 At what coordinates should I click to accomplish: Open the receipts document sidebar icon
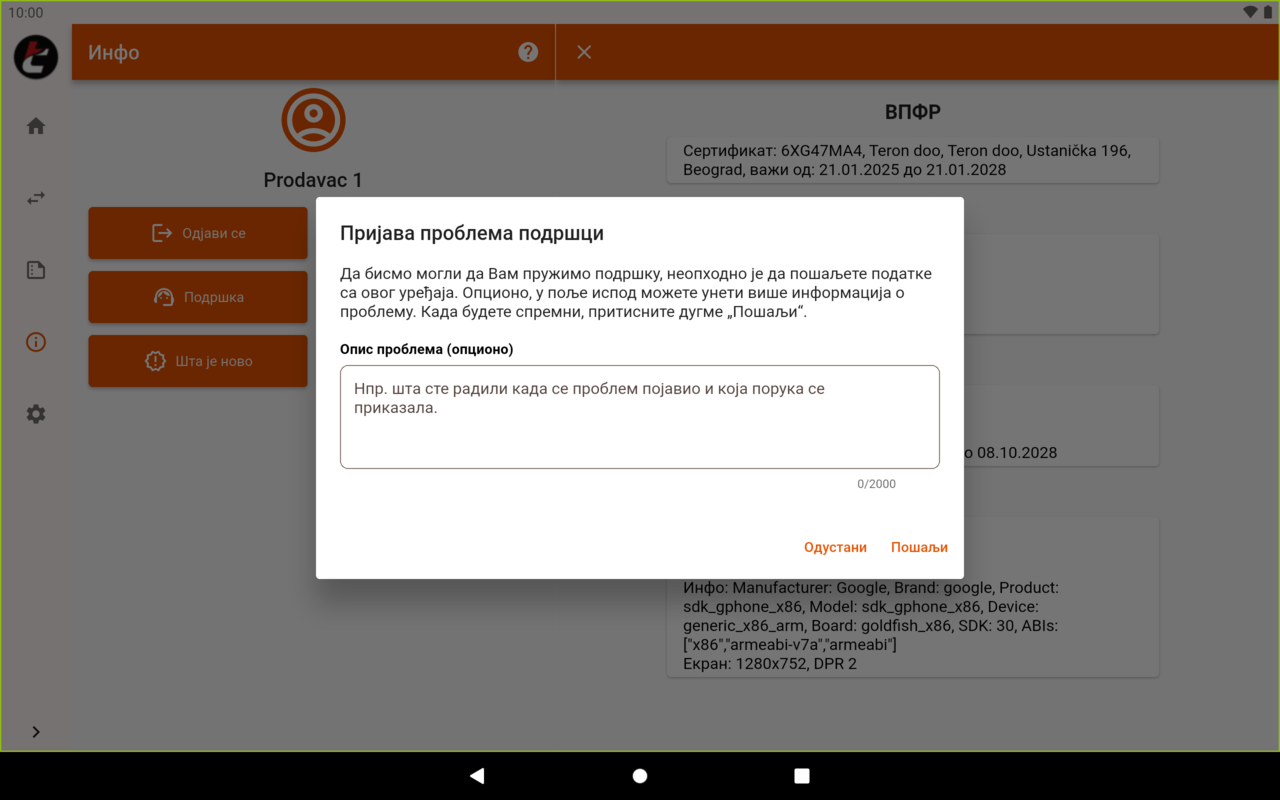36,270
